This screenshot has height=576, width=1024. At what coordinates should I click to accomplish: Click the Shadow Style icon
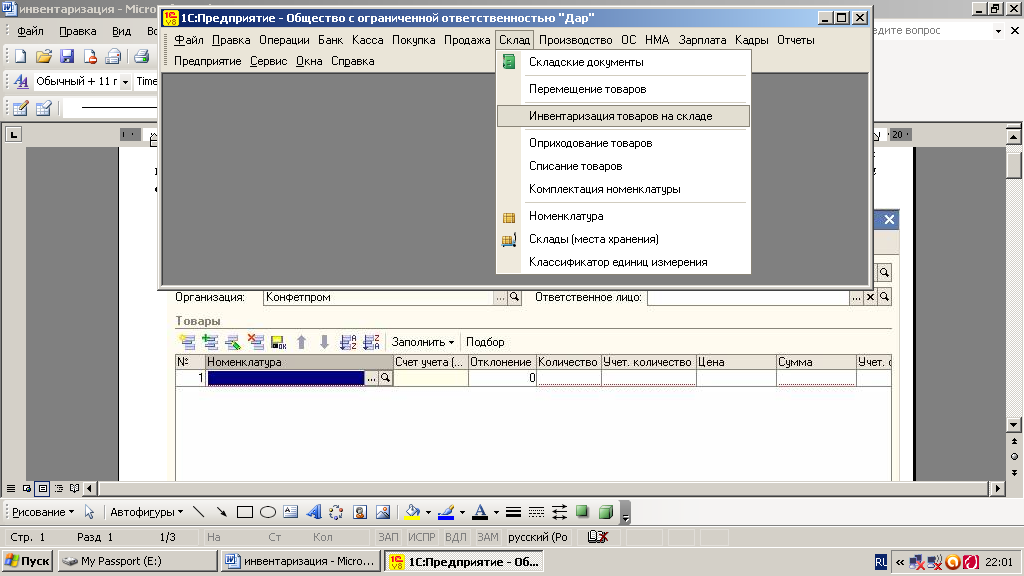582,512
